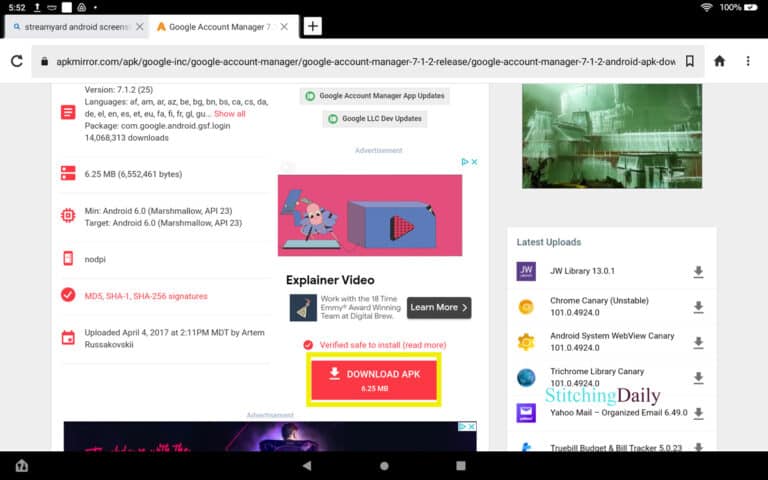Click the version info document icon
This screenshot has width=768, height=480.
point(68,112)
